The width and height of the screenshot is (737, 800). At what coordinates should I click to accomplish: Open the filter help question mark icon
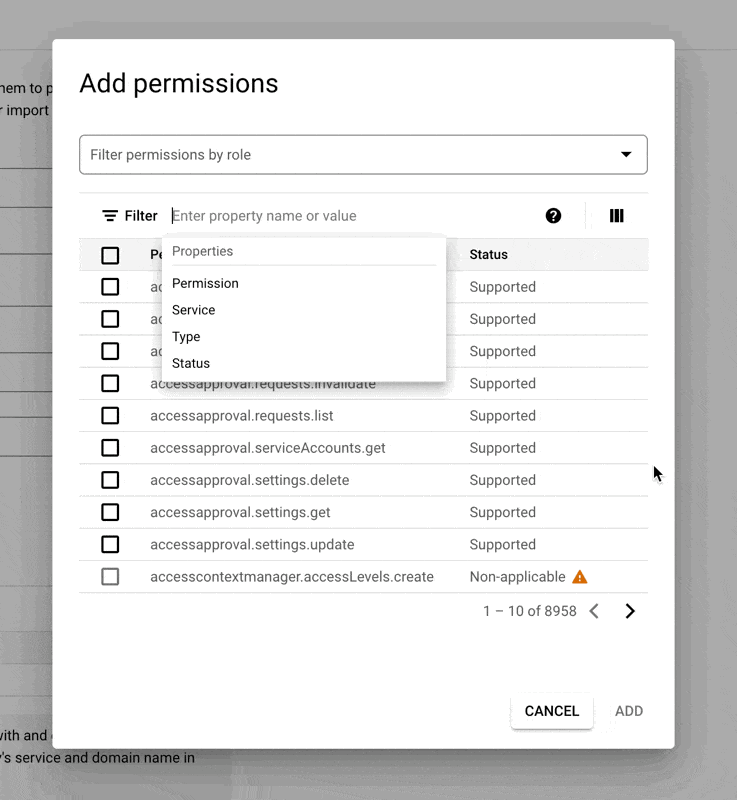point(553,216)
